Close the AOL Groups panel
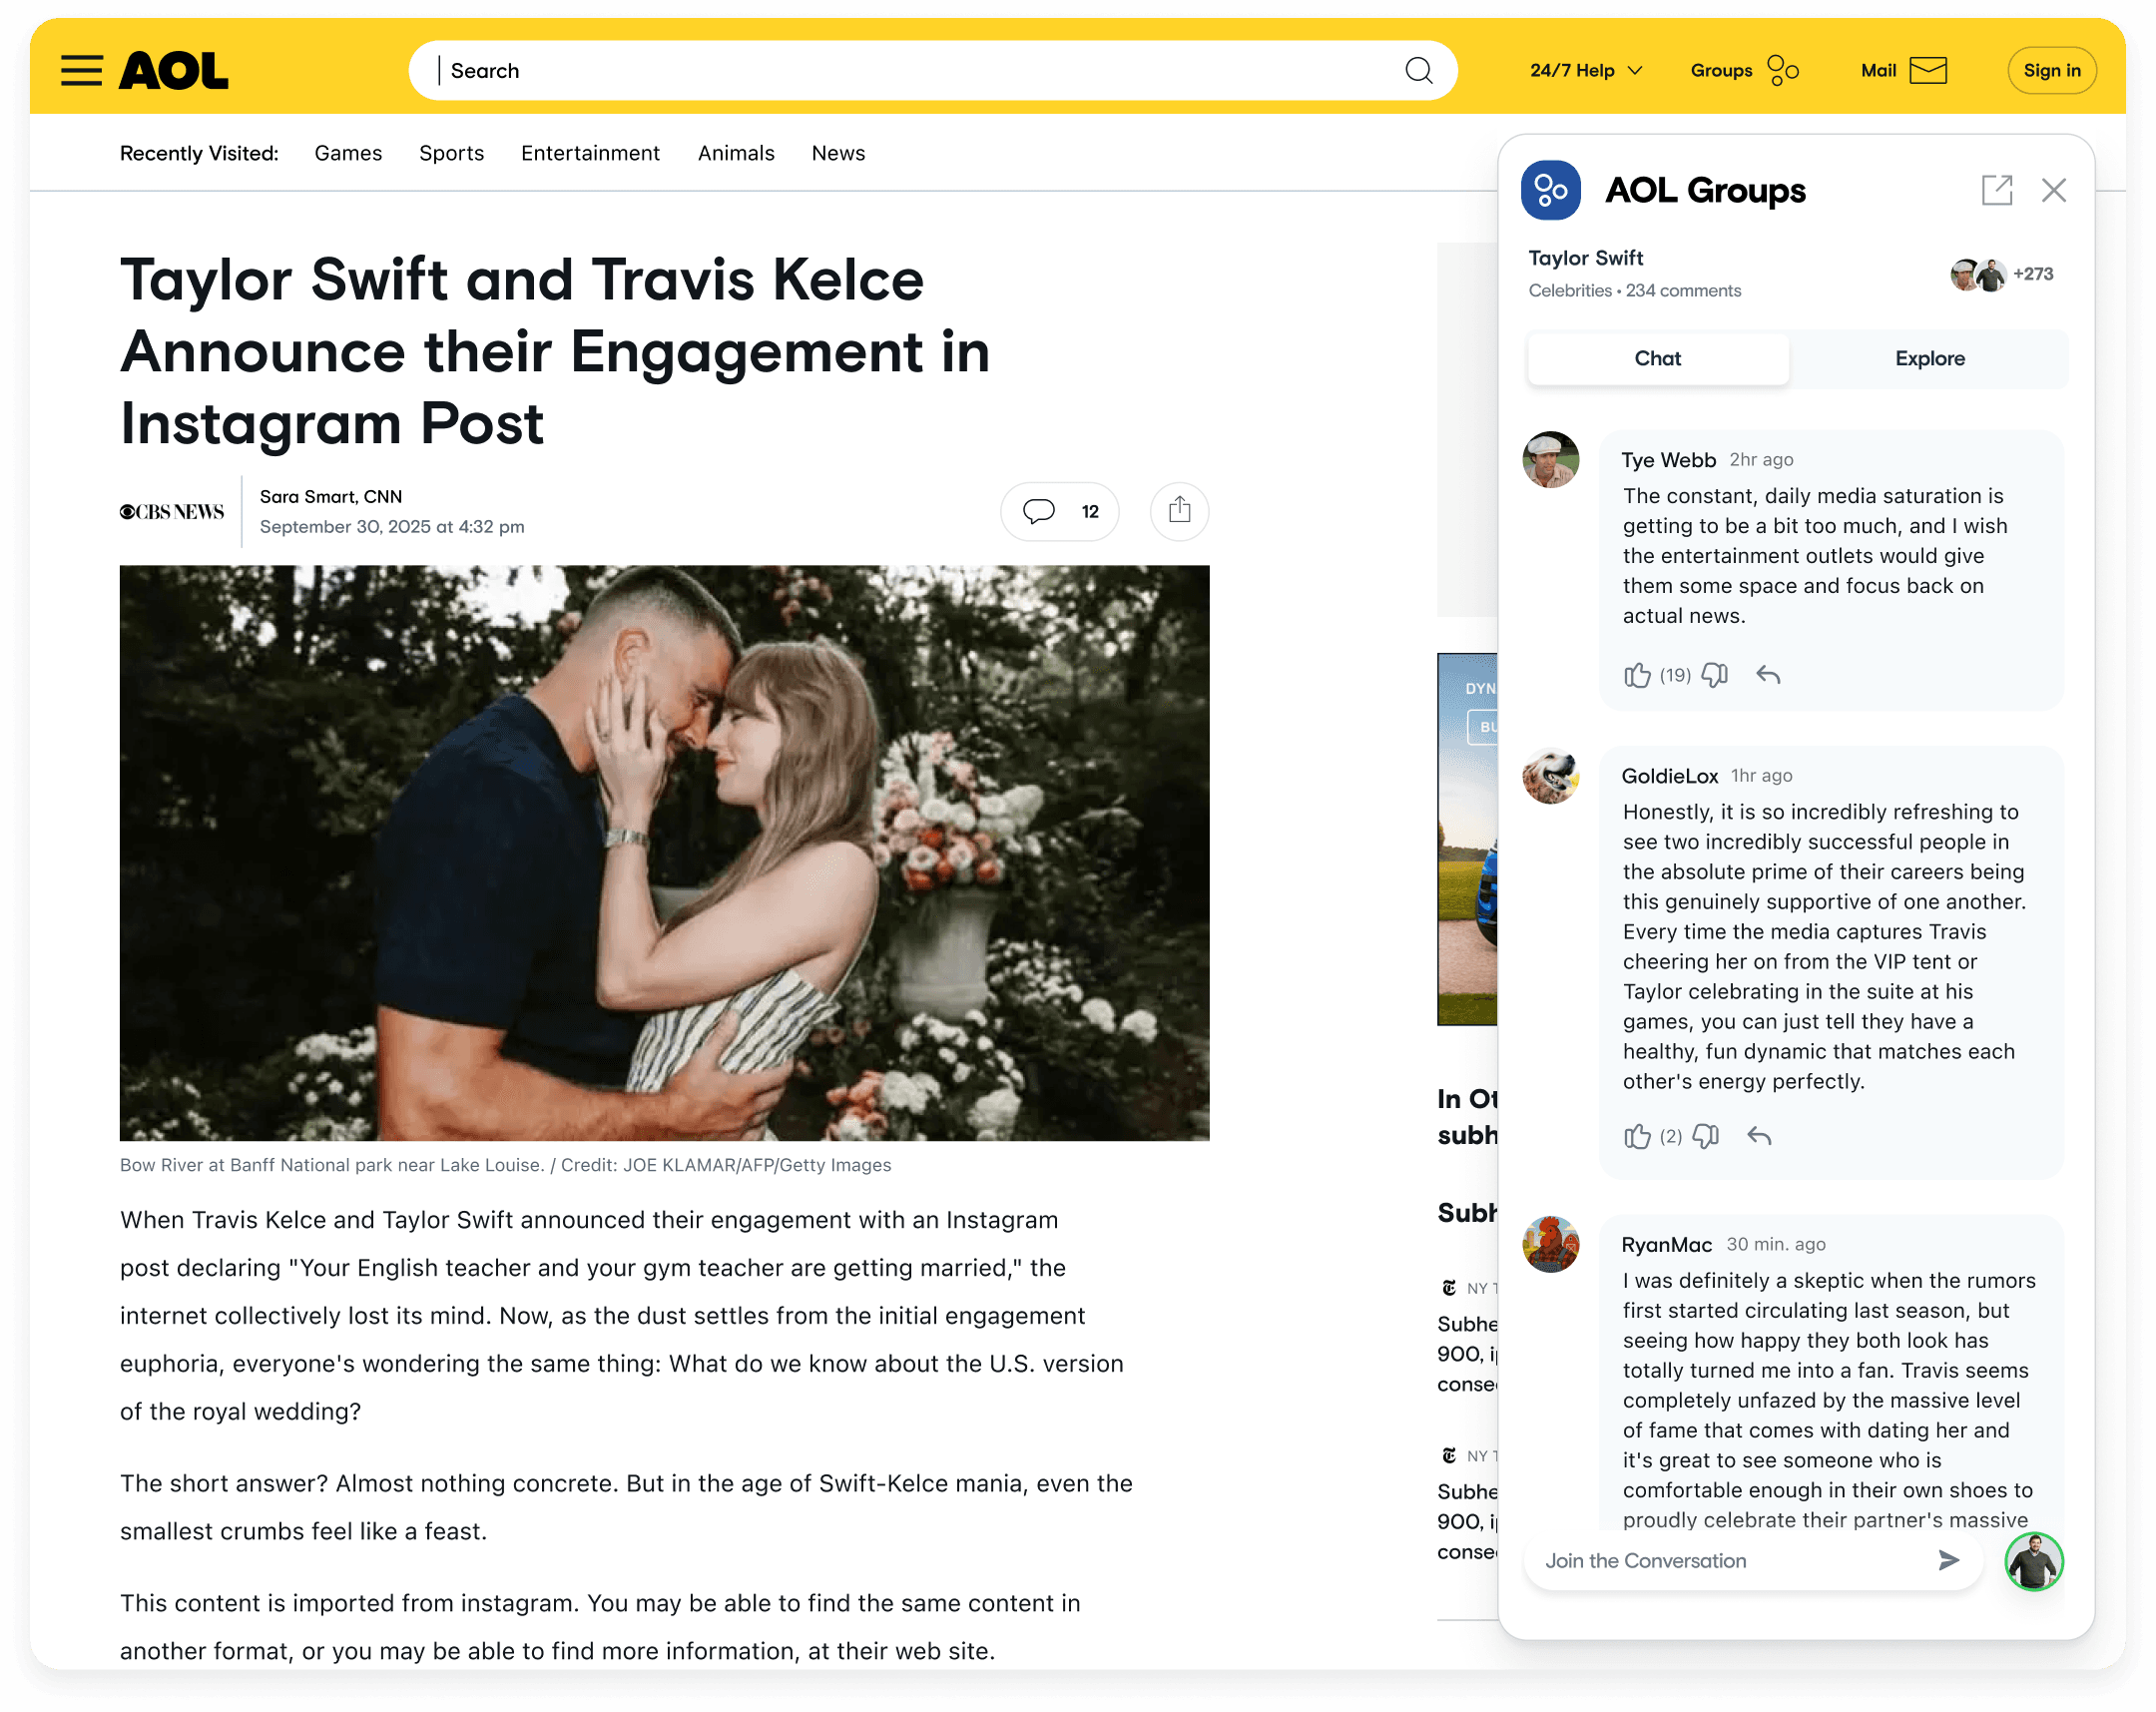Viewport: 2156px width, 1712px height. click(2053, 190)
